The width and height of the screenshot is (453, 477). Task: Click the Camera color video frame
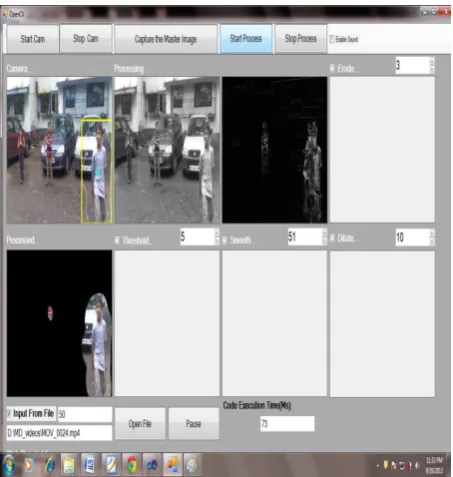tap(59, 150)
